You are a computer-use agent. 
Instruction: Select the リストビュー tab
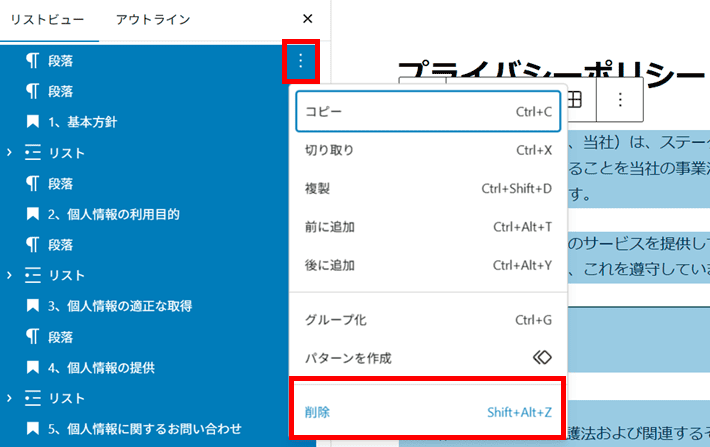coord(47,19)
